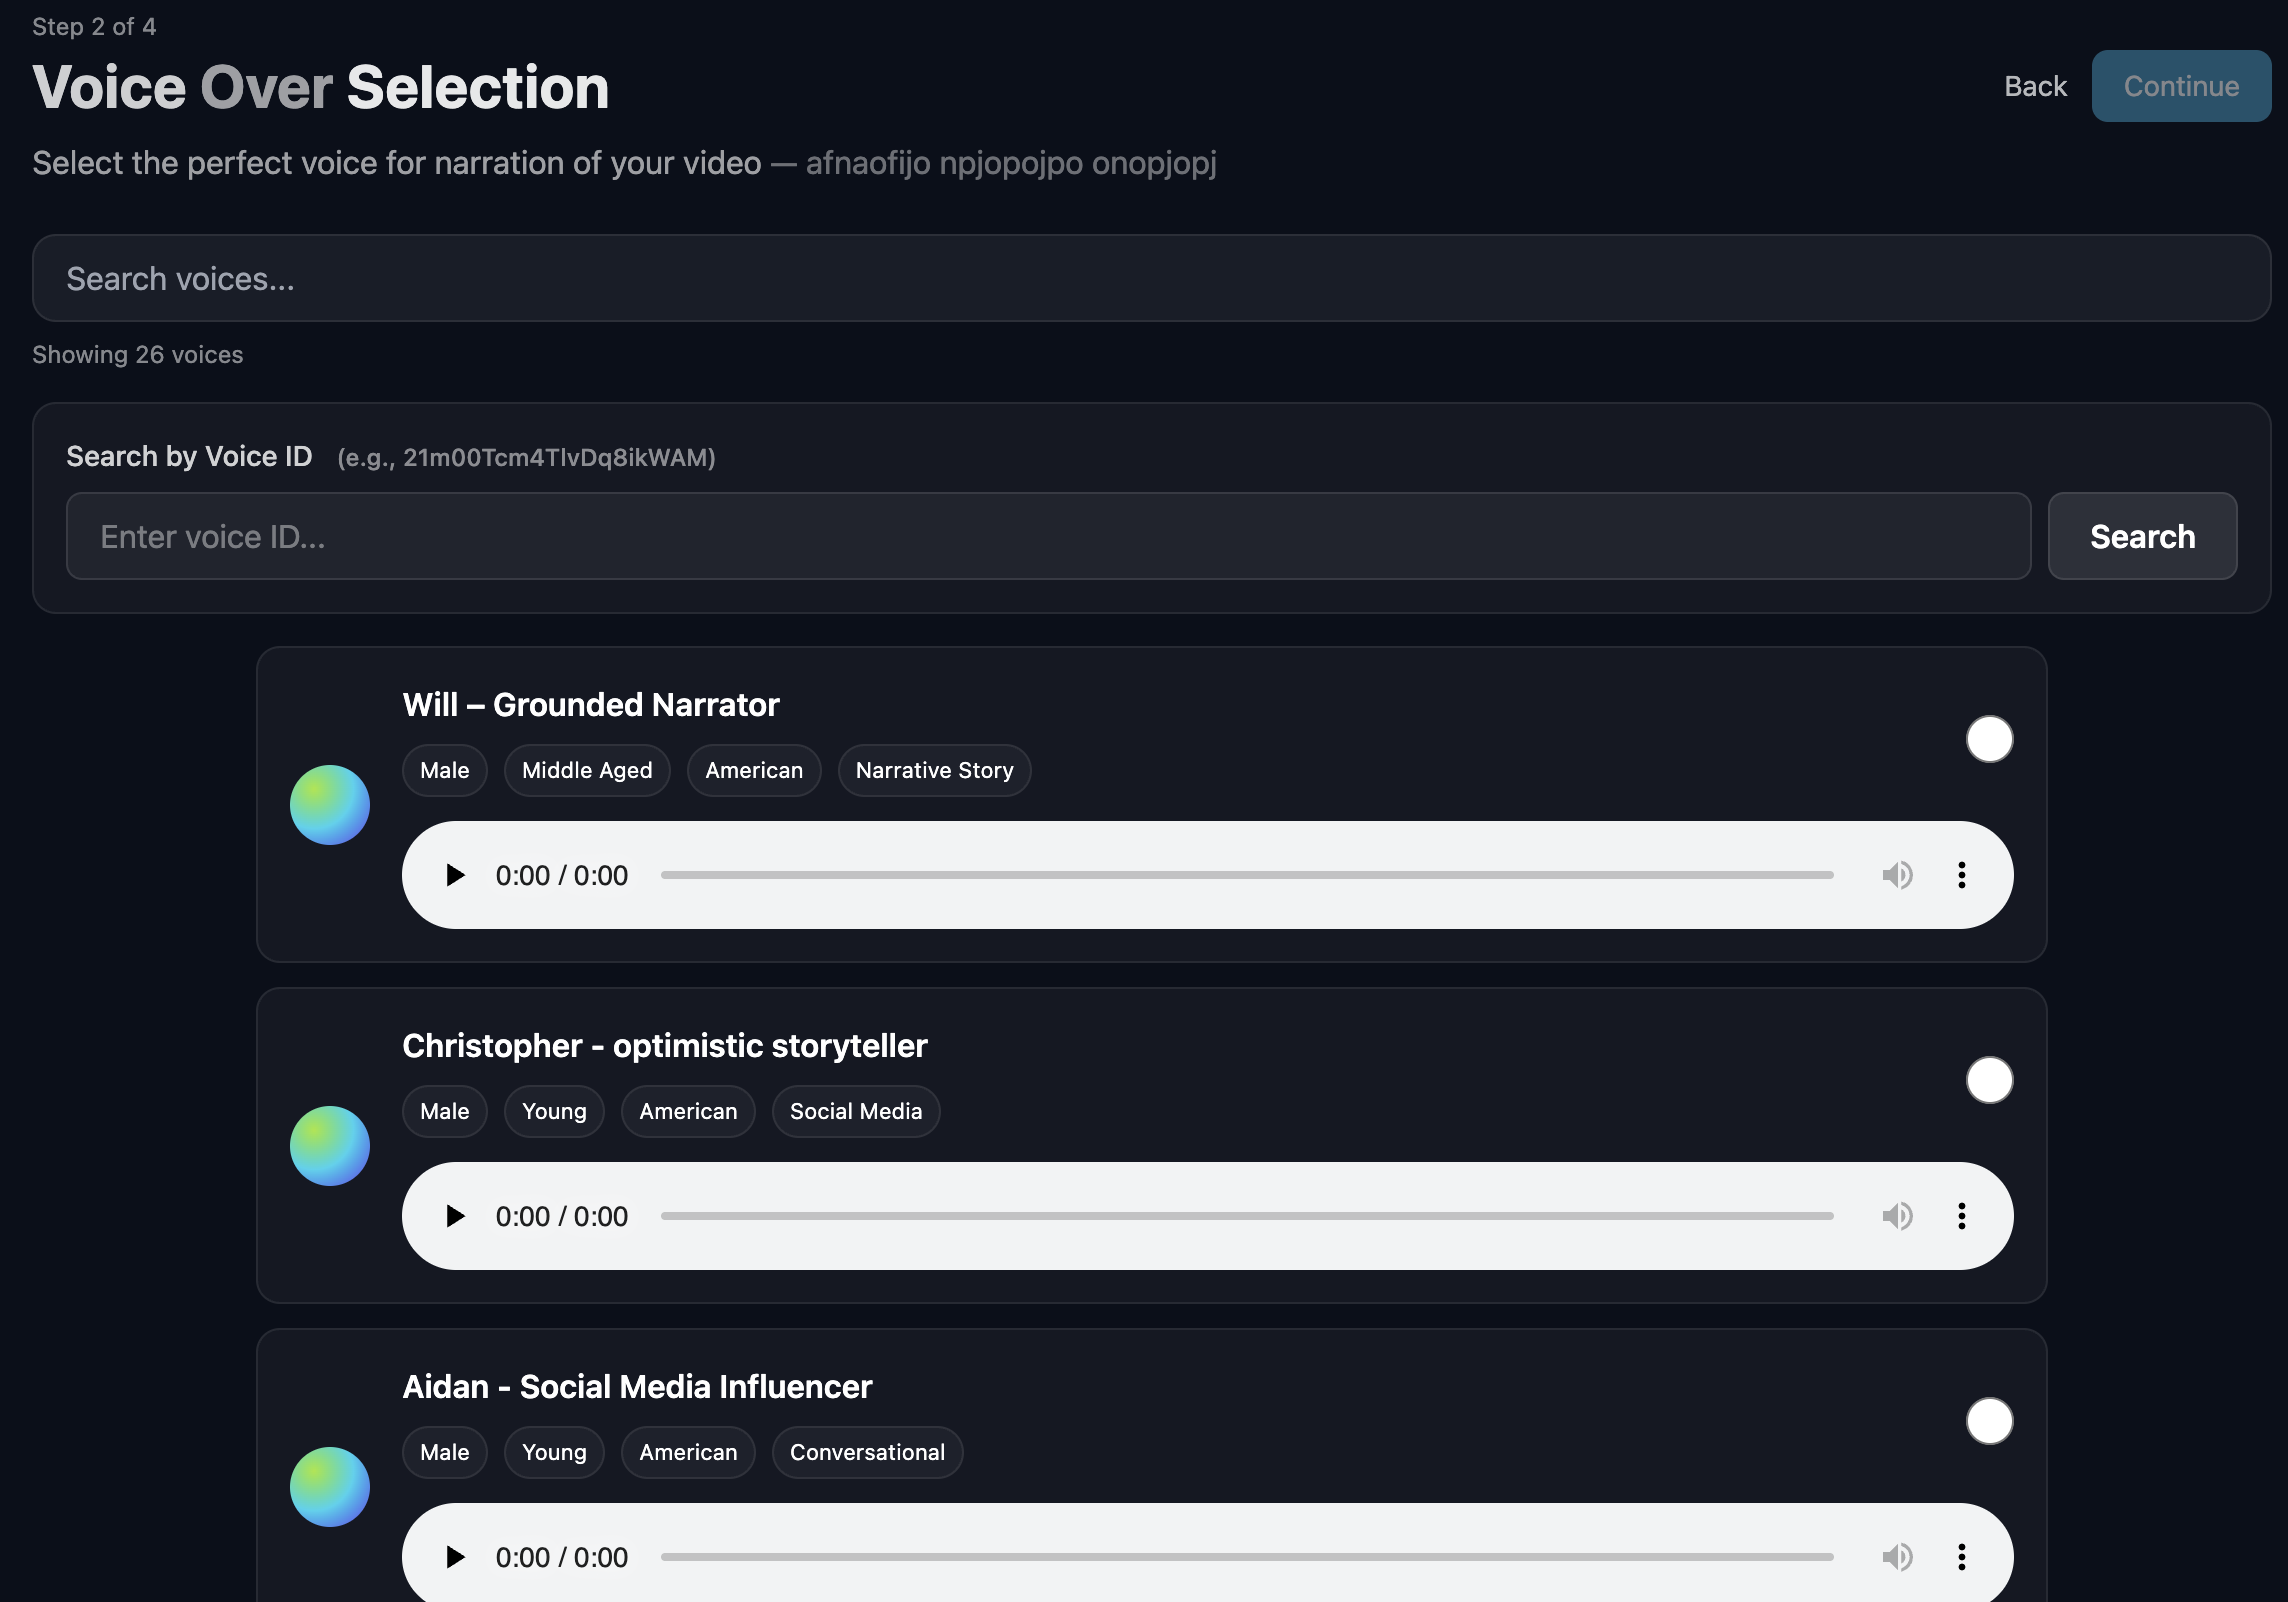Open Christopher's player options menu

(1961, 1216)
